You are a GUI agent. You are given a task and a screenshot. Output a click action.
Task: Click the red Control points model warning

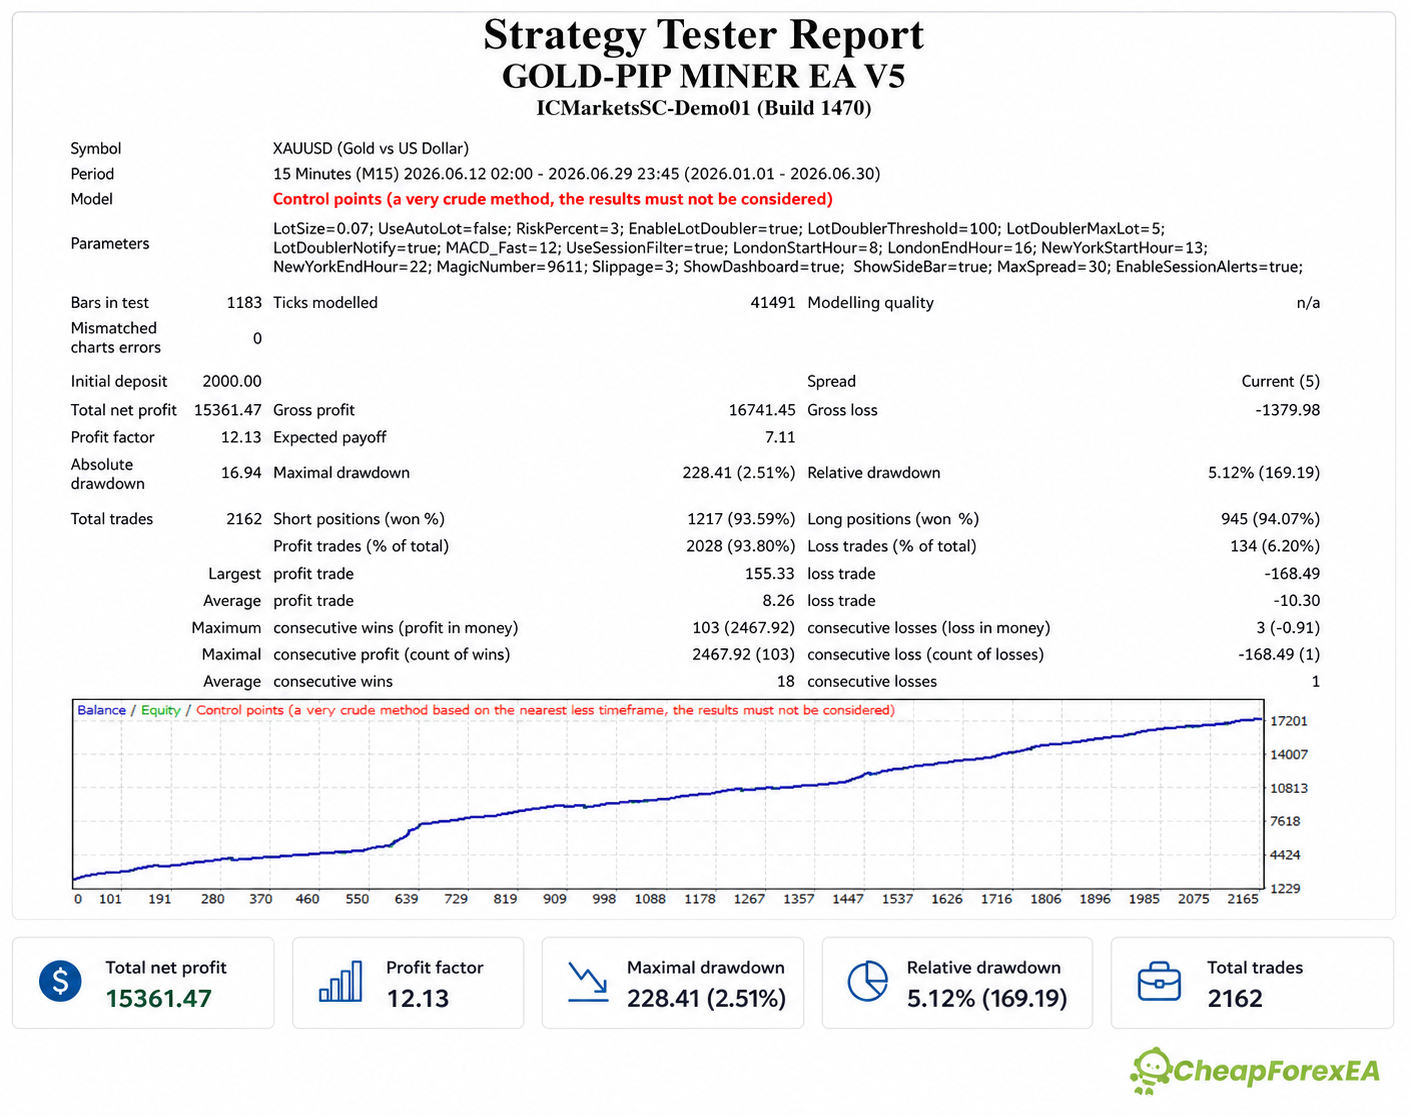pos(553,199)
